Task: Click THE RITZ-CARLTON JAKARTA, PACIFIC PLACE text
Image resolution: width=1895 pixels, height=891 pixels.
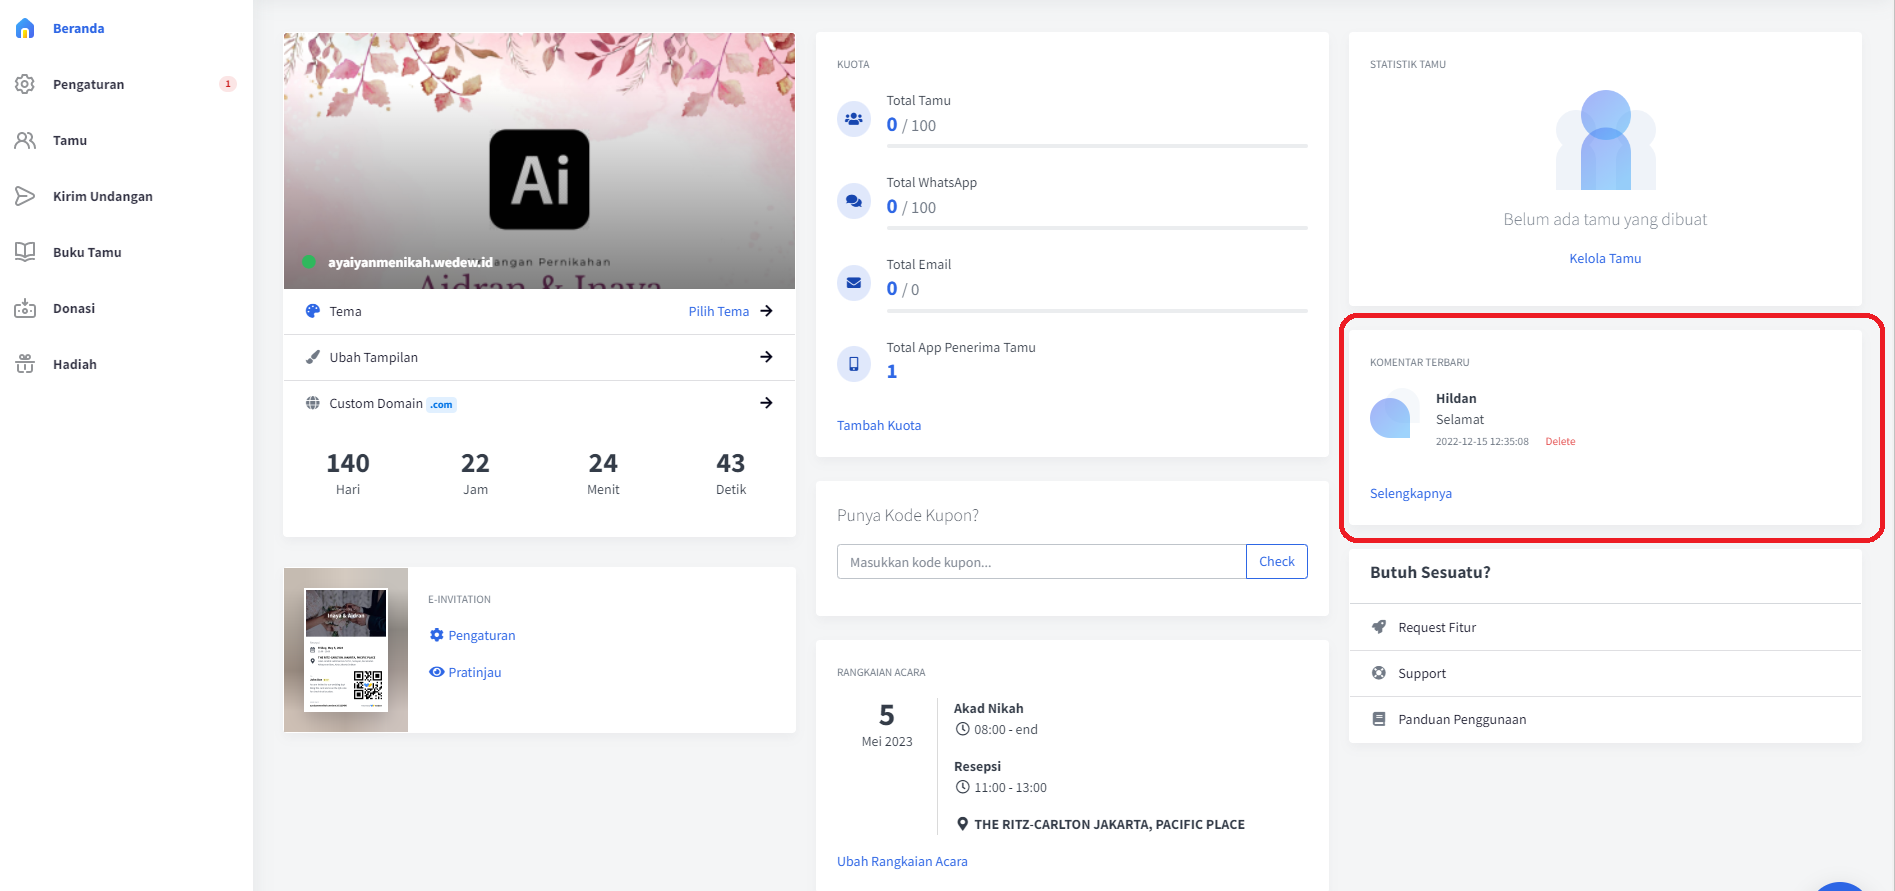Action: [x=1109, y=824]
